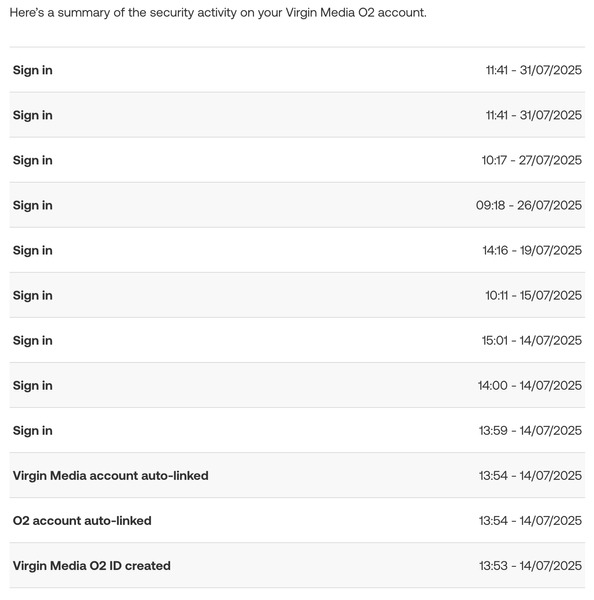Select the Sign in entry at 09:18 26/07/2025

point(297,205)
